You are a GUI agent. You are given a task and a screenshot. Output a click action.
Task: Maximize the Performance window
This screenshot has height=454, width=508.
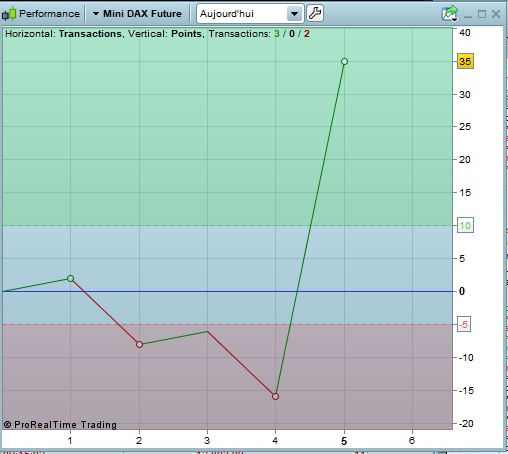[x=482, y=14]
